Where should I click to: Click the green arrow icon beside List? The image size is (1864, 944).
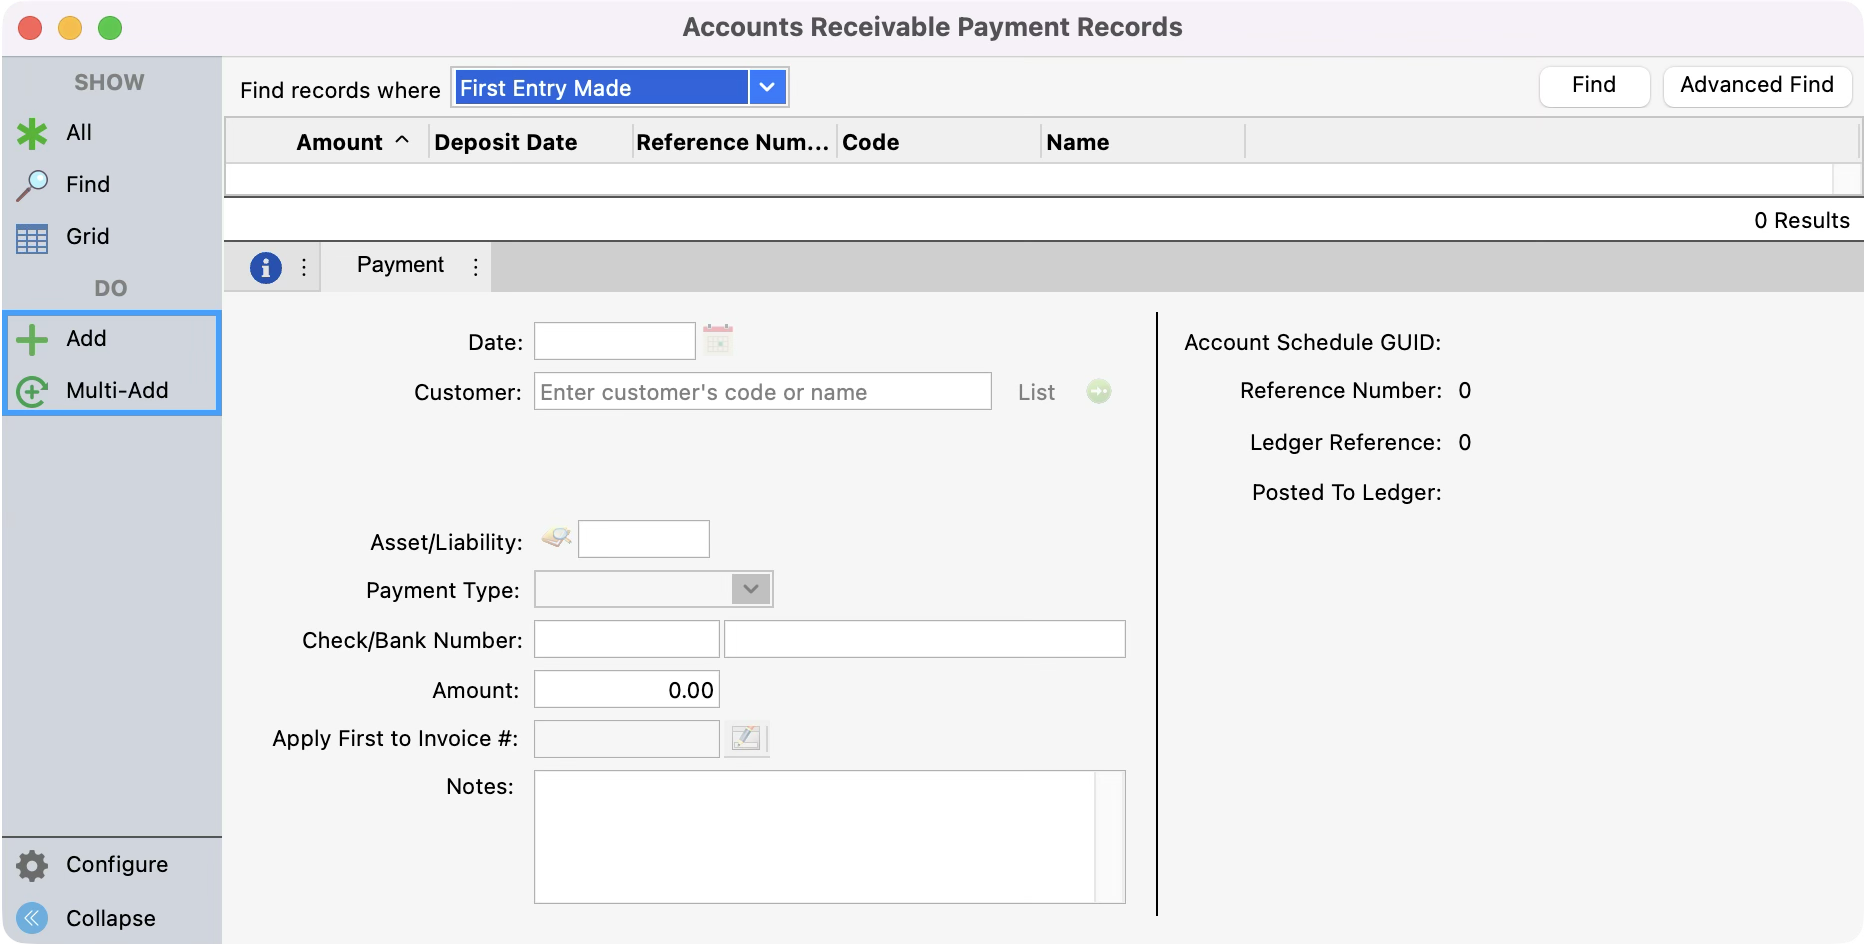1099,391
